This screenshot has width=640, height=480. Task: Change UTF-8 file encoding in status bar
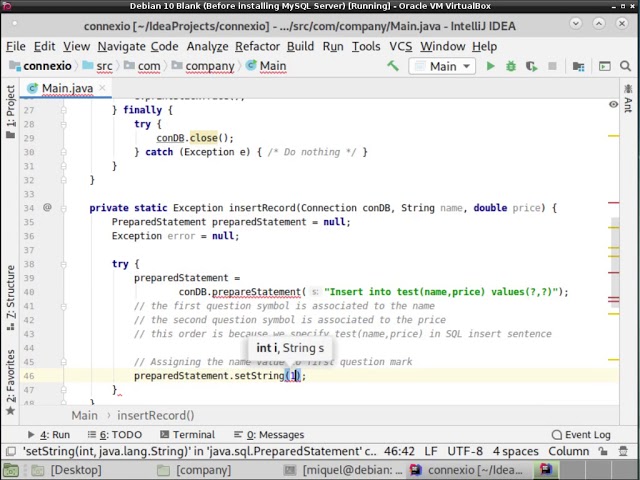465,451
